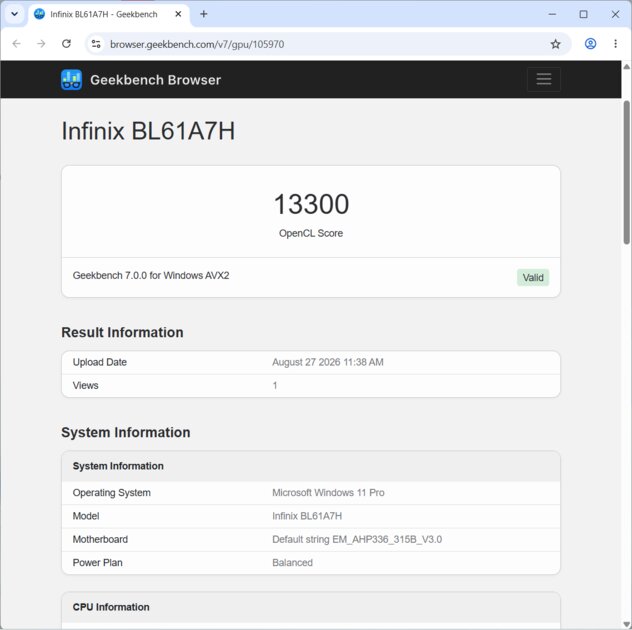This screenshot has height=630, width=632.
Task: Click the Geekbench logo icon
Action: (x=71, y=79)
